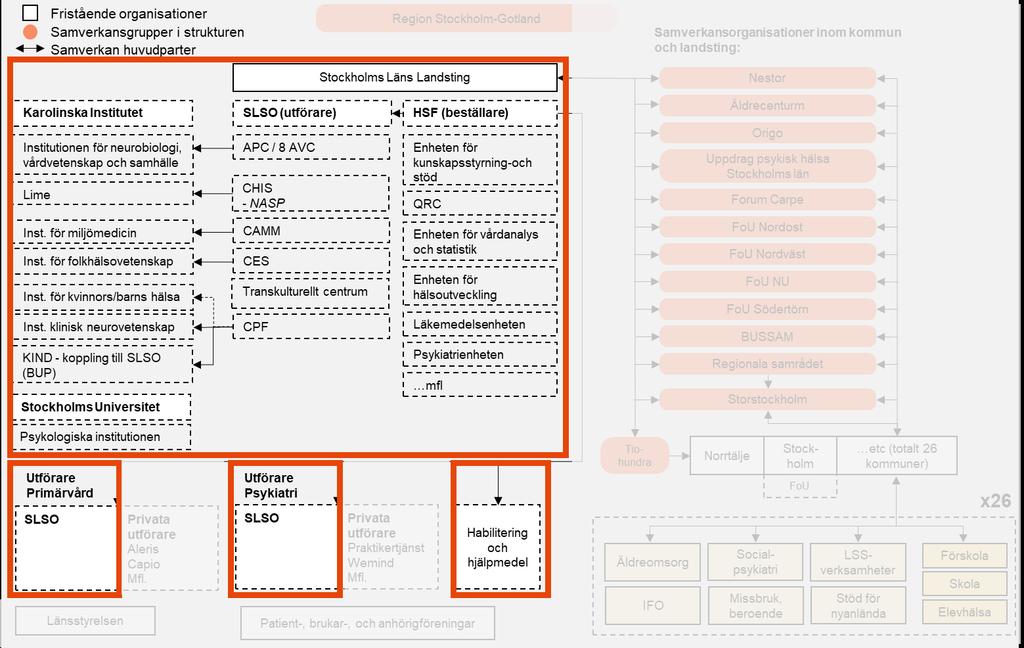Click the ...mfl box under HSF

click(480, 385)
